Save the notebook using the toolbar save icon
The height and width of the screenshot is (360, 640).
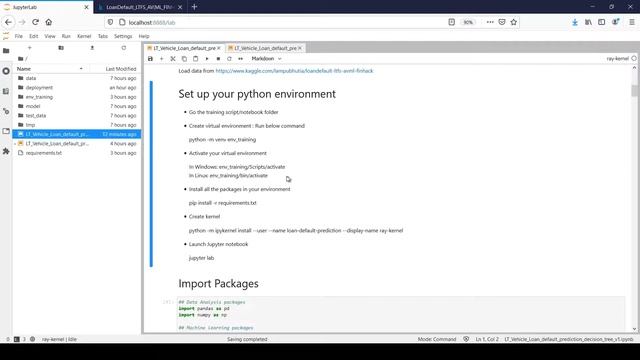coord(150,59)
